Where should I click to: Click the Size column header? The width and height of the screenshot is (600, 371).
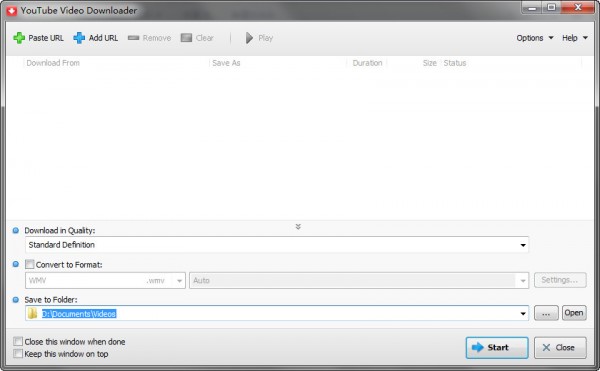coord(429,63)
